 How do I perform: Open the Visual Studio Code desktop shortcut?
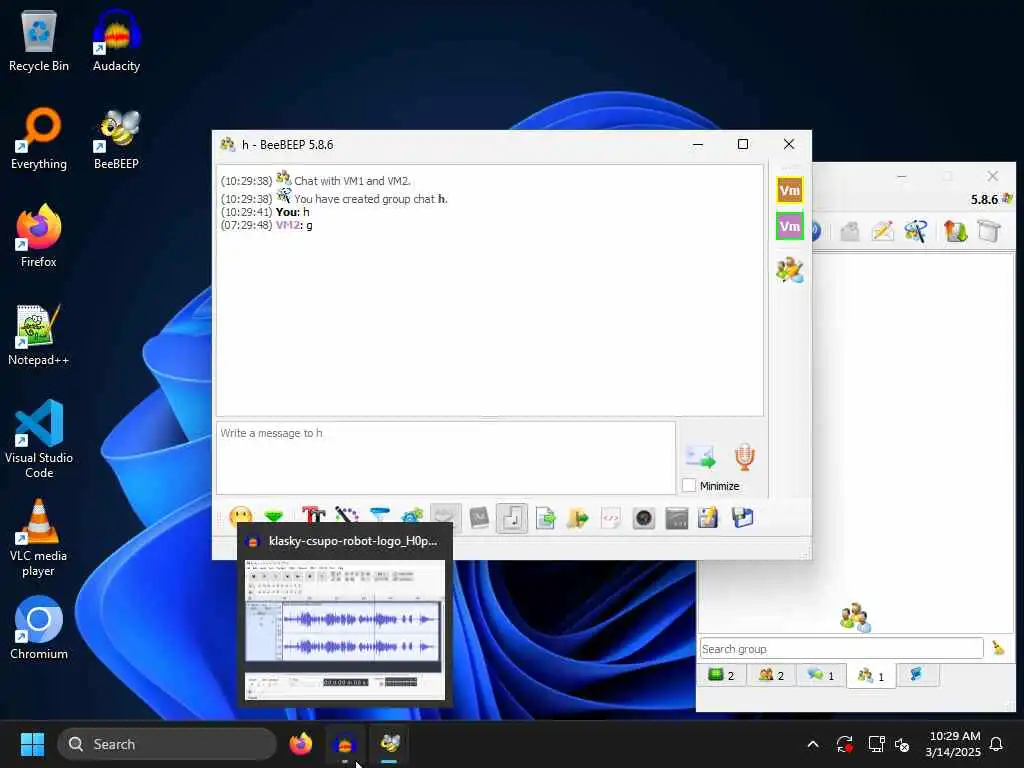[39, 439]
